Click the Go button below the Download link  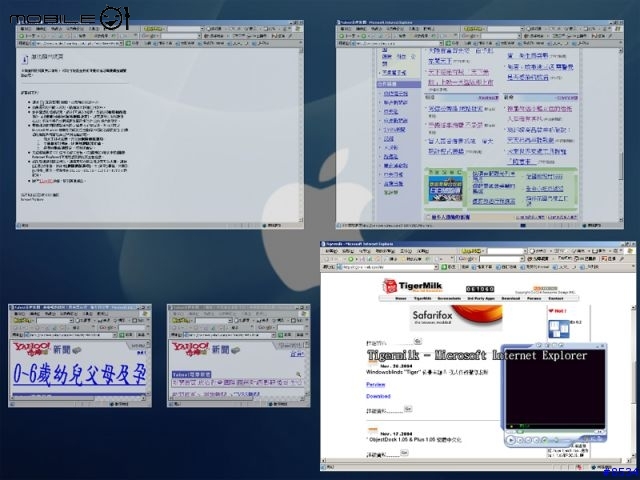click(408, 409)
